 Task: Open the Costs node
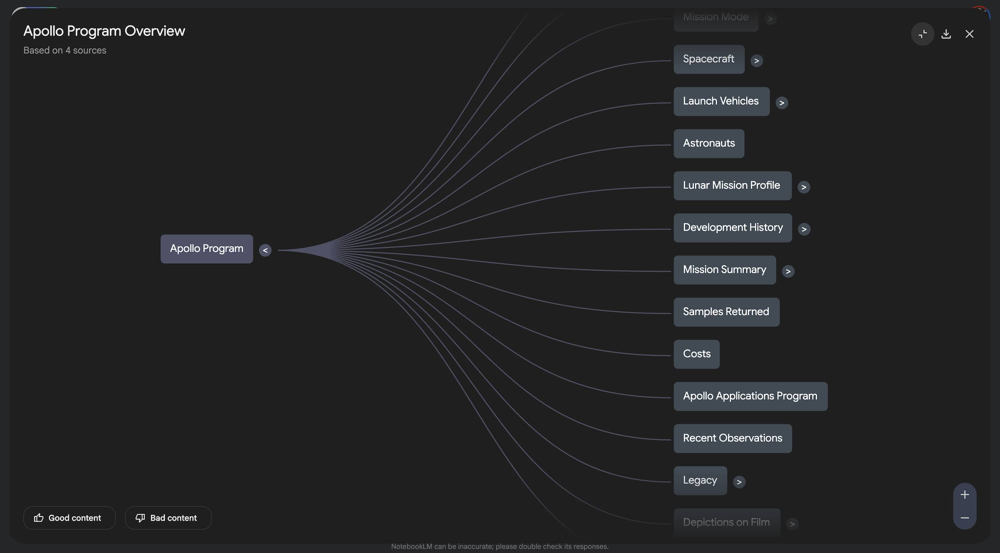pos(696,354)
